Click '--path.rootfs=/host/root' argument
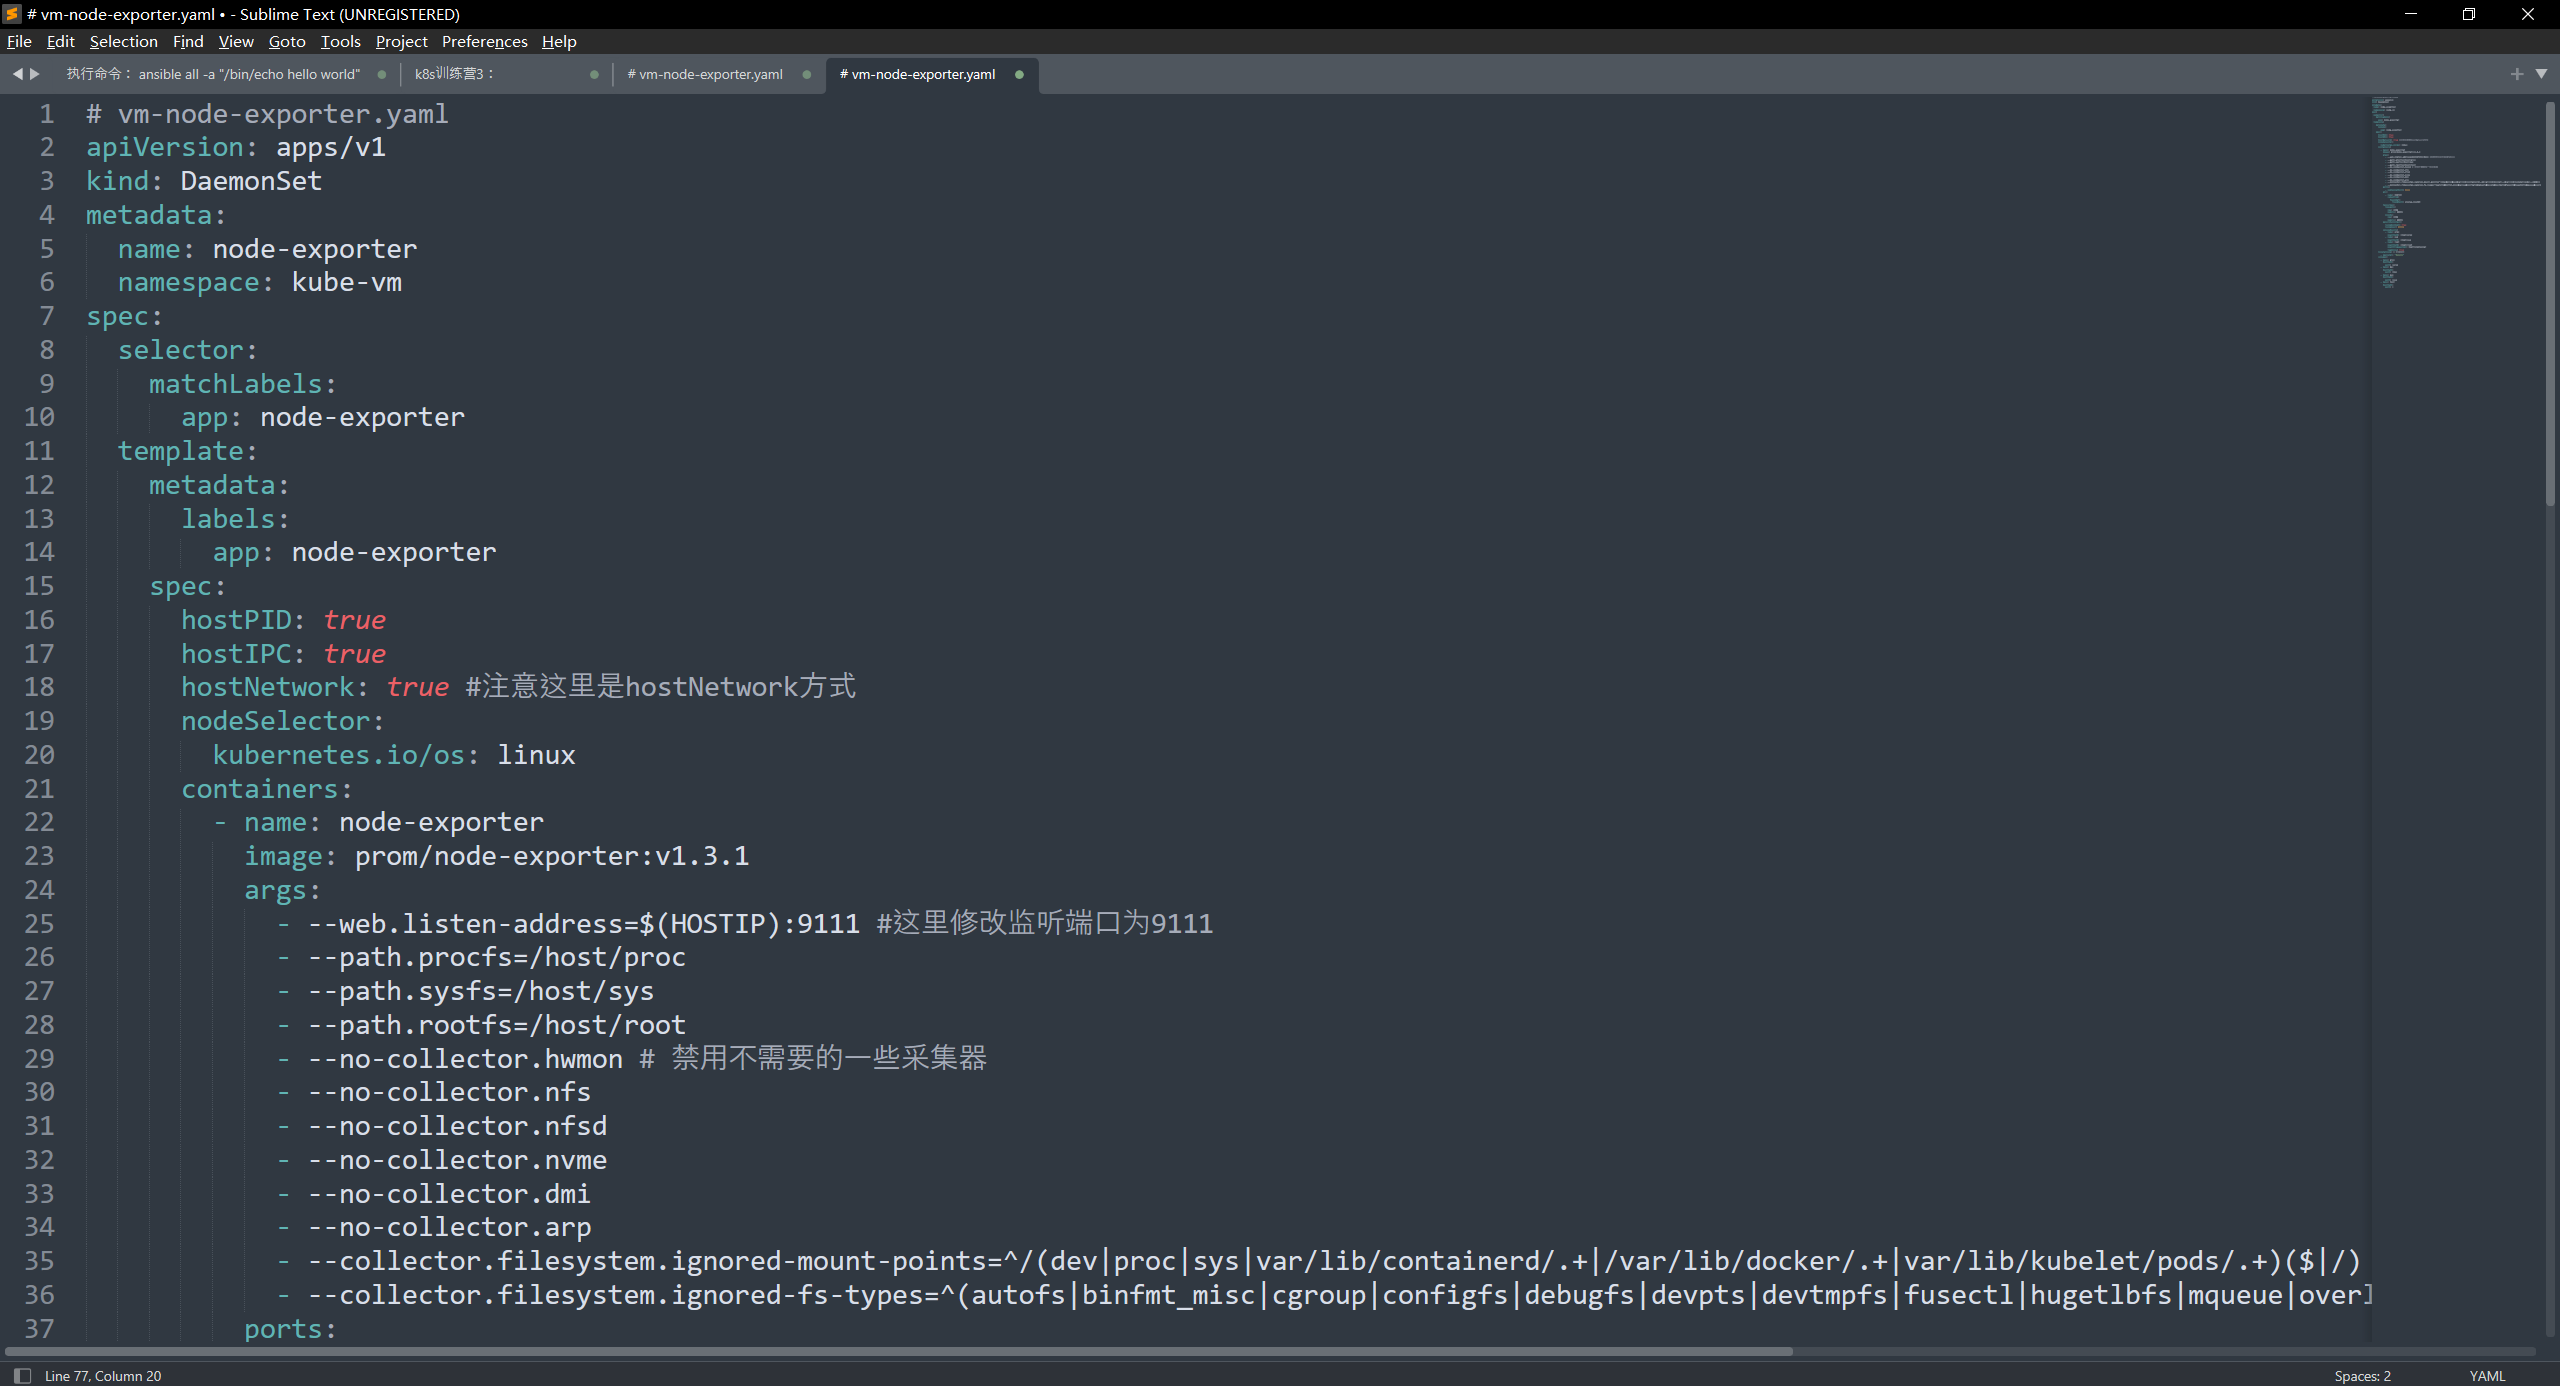The height and width of the screenshot is (1386, 2560). tap(497, 1025)
